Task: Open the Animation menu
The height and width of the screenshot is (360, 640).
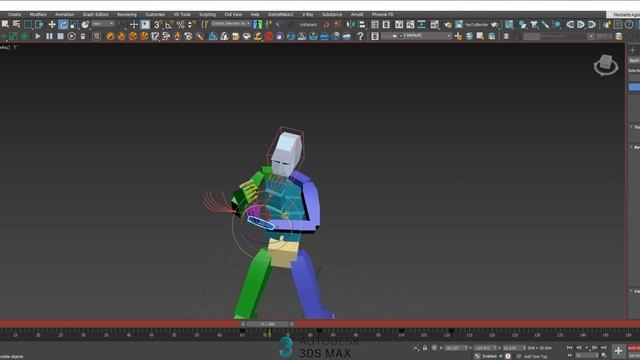Action: click(64, 14)
